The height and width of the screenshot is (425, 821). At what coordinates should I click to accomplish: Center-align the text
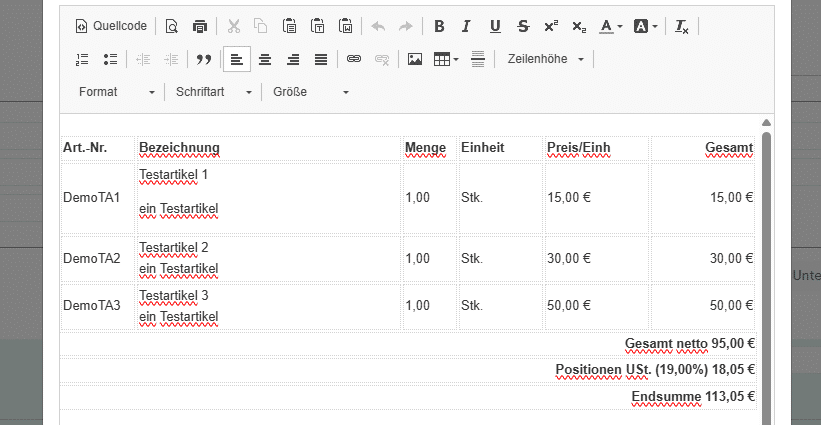click(265, 59)
